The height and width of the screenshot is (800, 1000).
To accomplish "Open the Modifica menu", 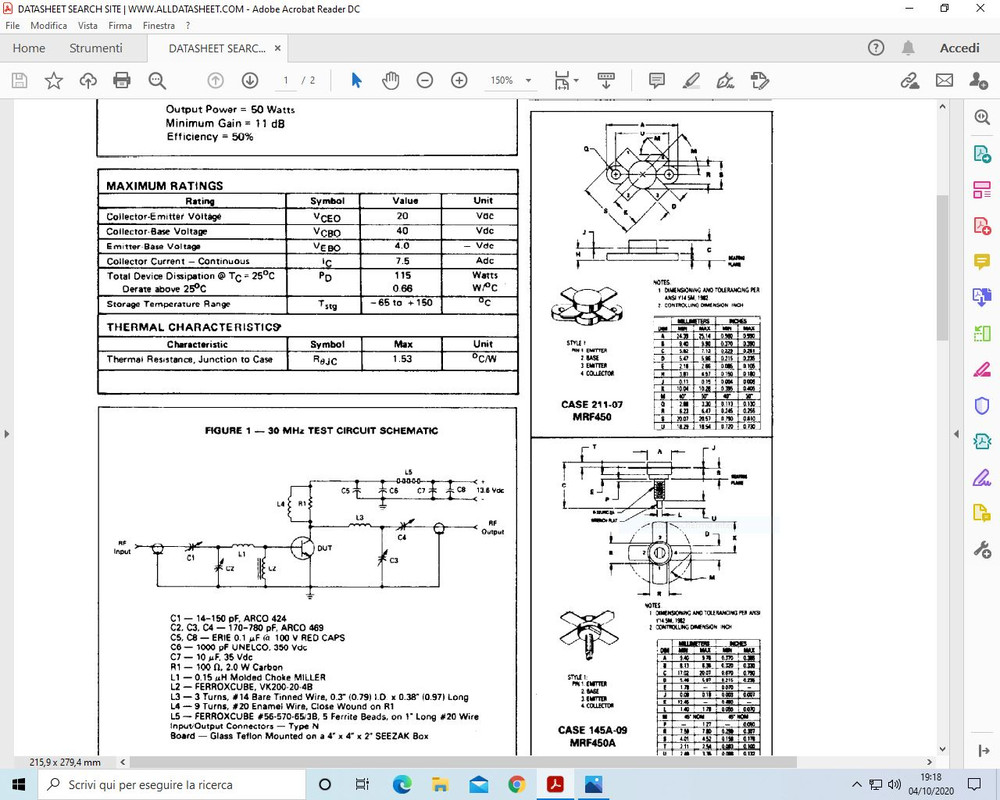I will (x=48, y=26).
